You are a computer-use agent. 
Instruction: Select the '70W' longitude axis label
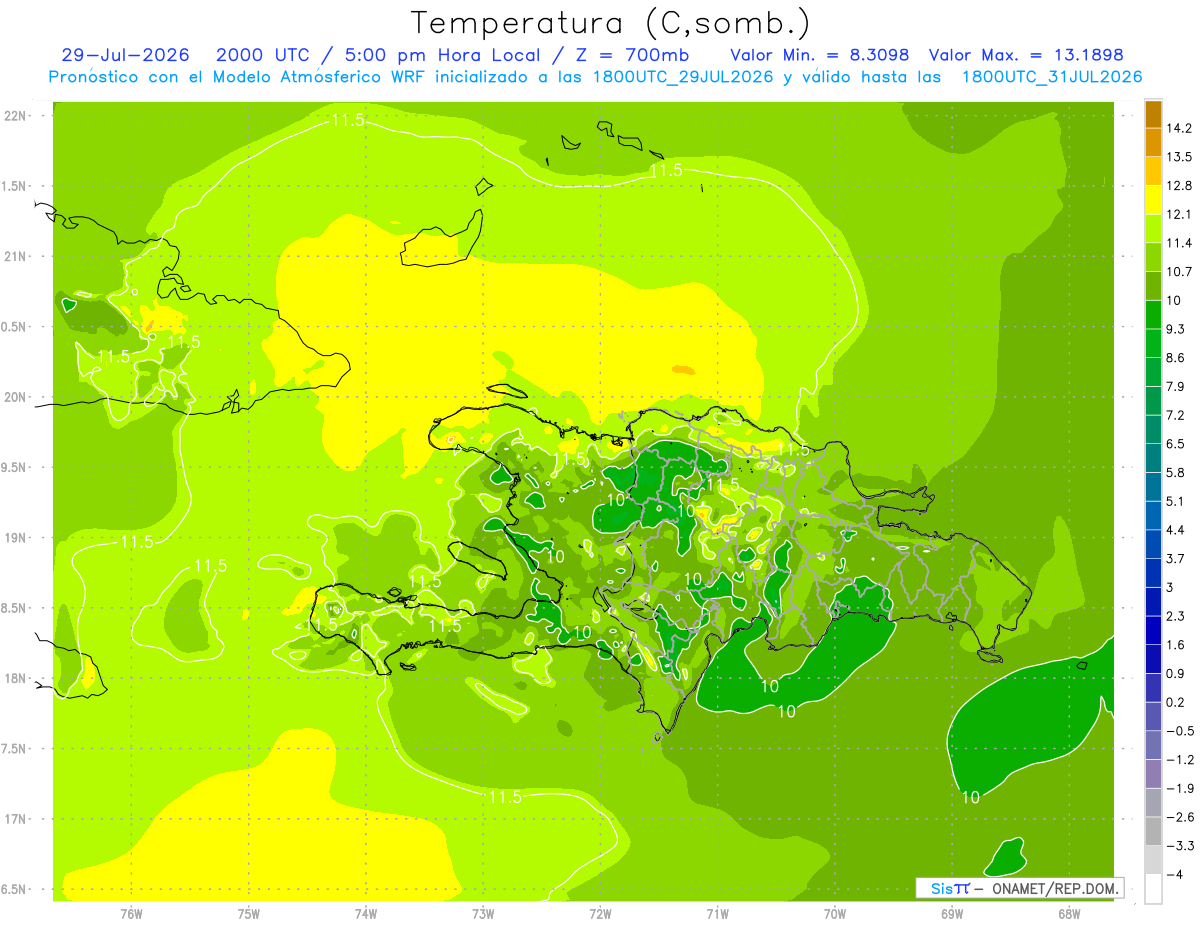(x=834, y=913)
